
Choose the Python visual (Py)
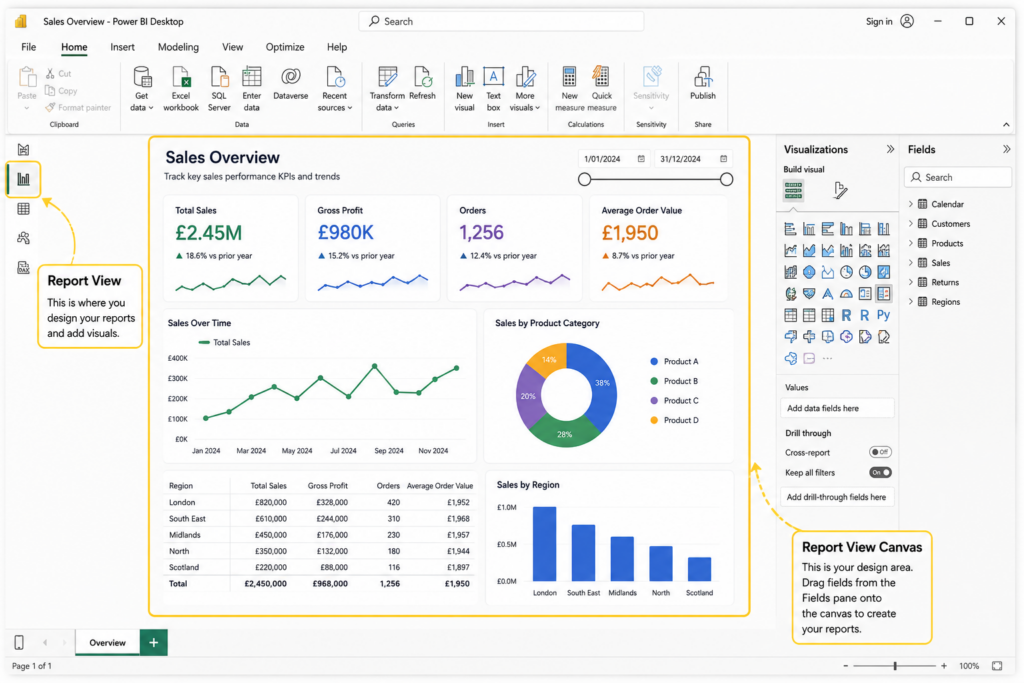[884, 315]
